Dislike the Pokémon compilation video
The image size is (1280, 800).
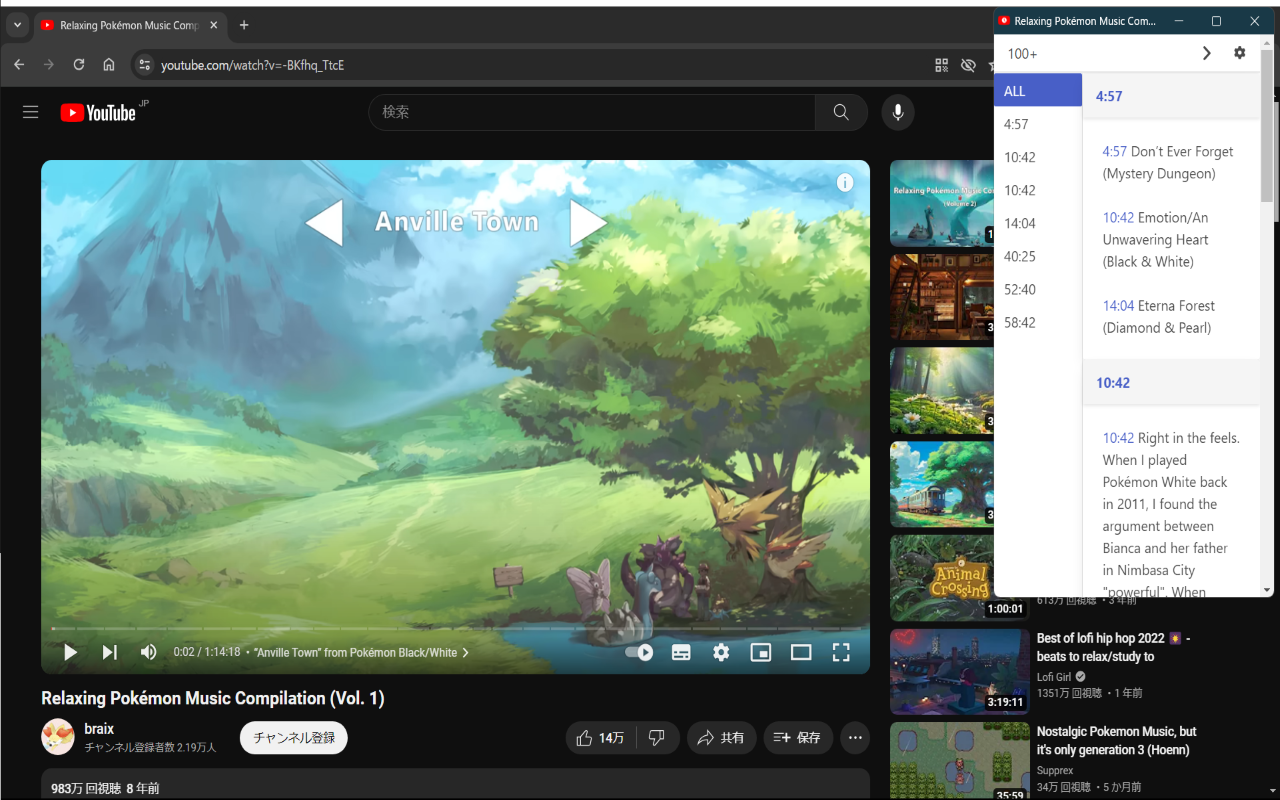(657, 737)
